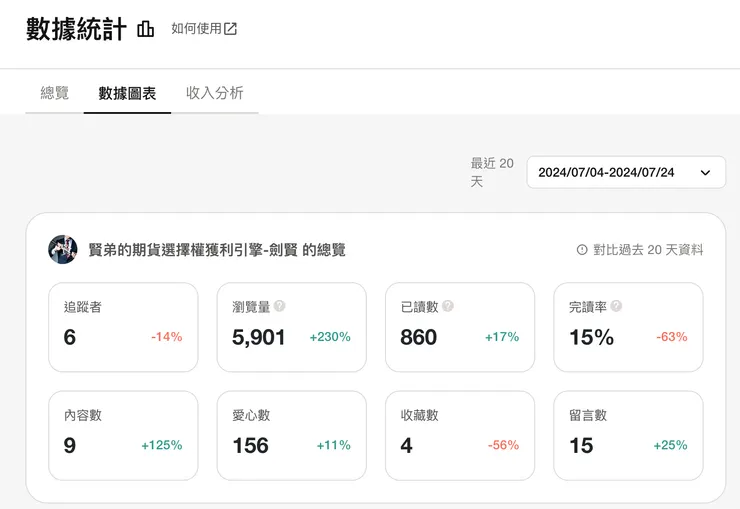Click the 已讀數 value 860
The width and height of the screenshot is (740, 509).
click(x=419, y=337)
